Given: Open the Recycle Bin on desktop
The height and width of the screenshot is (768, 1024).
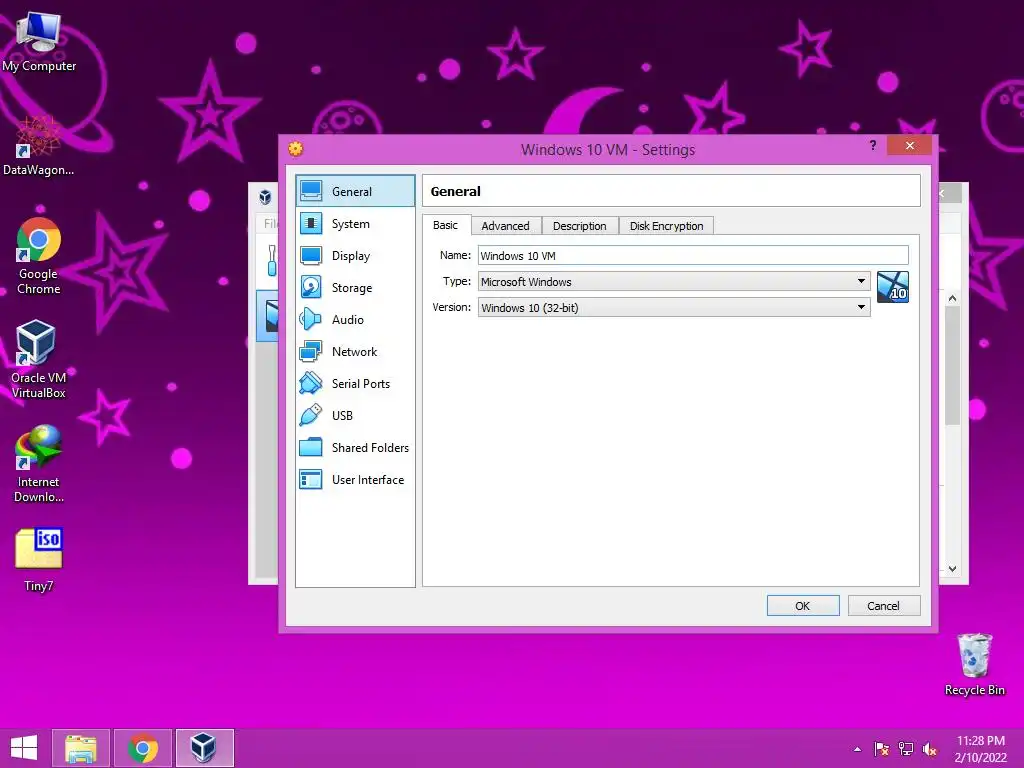Looking at the screenshot, I should click(974, 664).
